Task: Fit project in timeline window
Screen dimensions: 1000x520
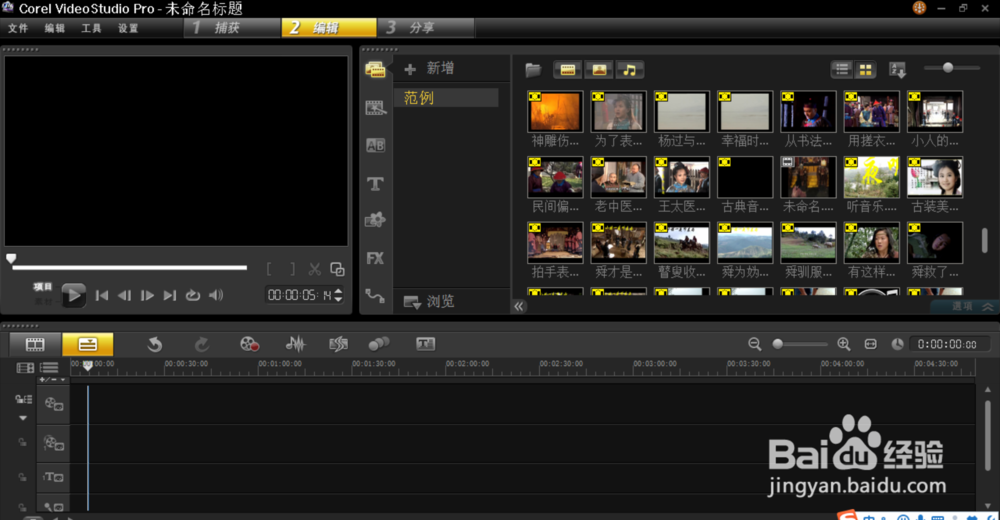Action: (x=871, y=345)
